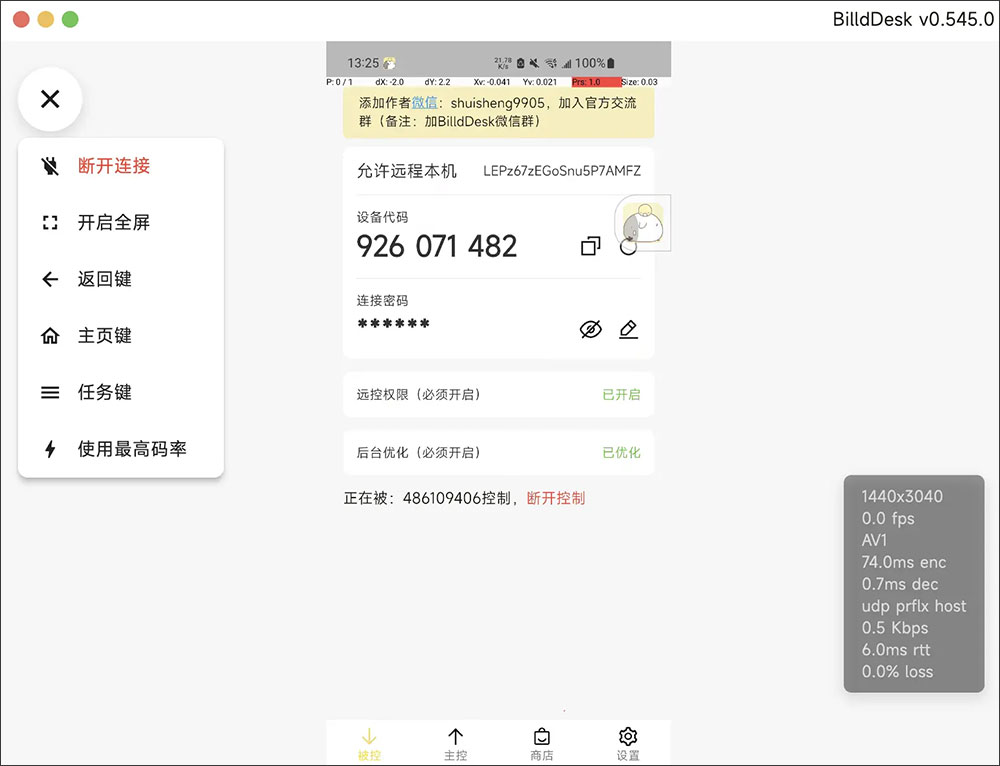The image size is (1000, 766).
Task: Click the battery 100% indicator in phone status bar
Action: pyautogui.click(x=595, y=63)
